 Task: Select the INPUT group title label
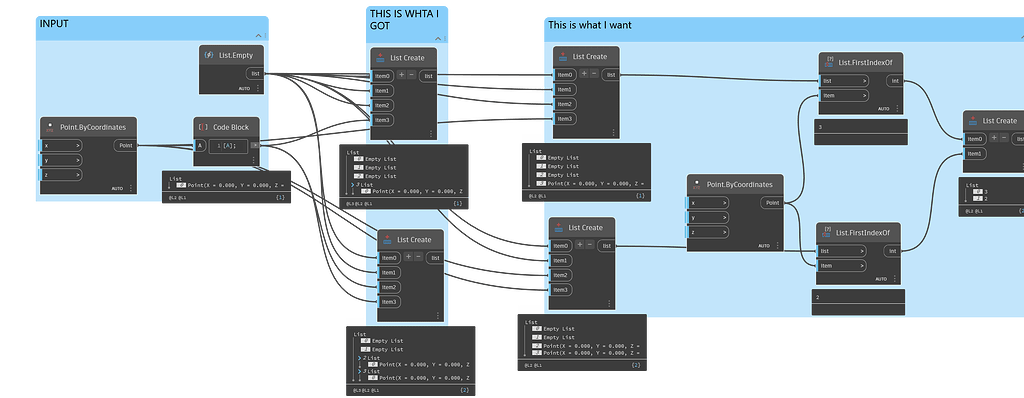click(x=54, y=24)
